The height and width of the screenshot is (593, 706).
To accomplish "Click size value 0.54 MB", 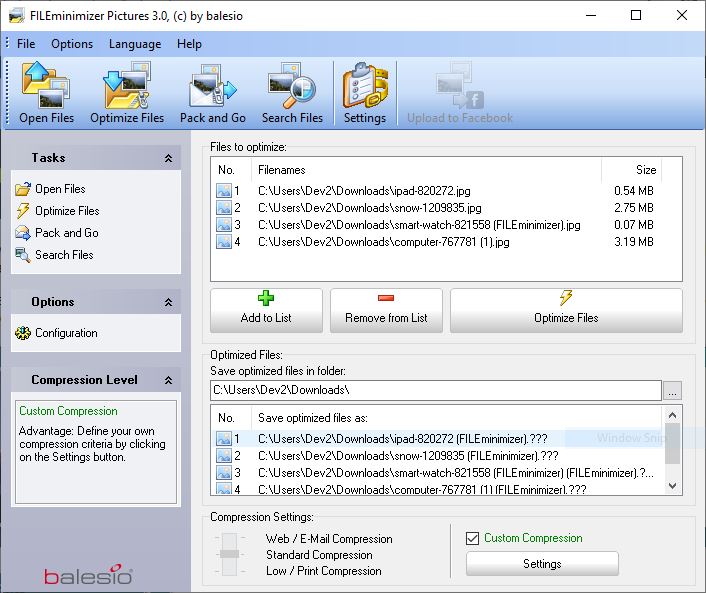I will tap(634, 190).
